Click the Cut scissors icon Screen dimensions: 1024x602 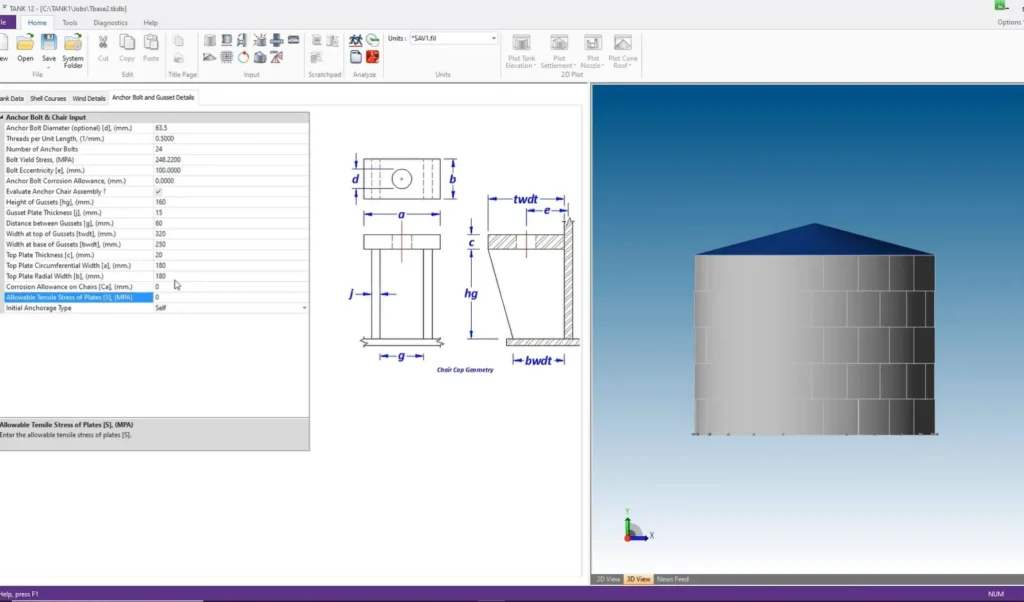(103, 43)
